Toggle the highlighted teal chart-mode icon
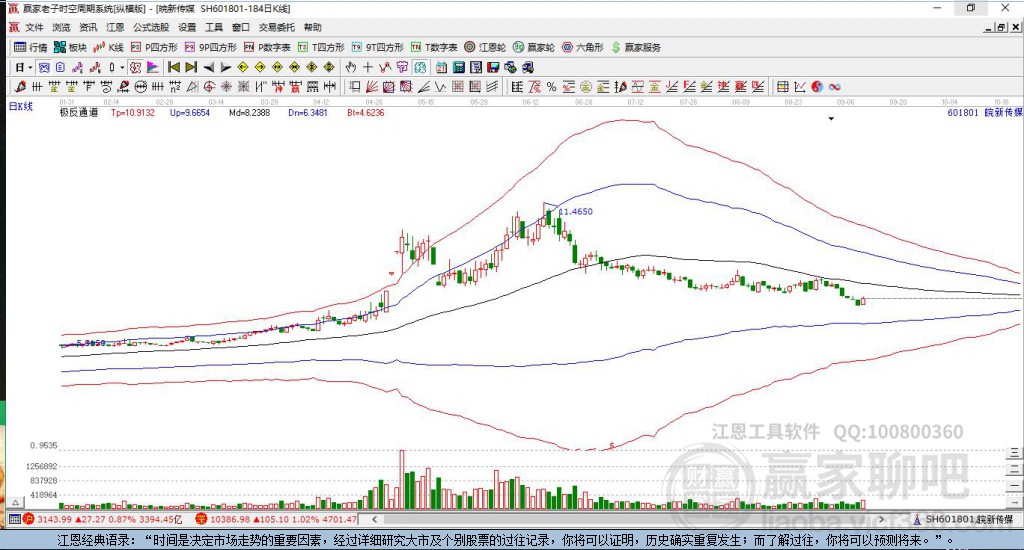Screen dimensions: 1024x550 420,67
